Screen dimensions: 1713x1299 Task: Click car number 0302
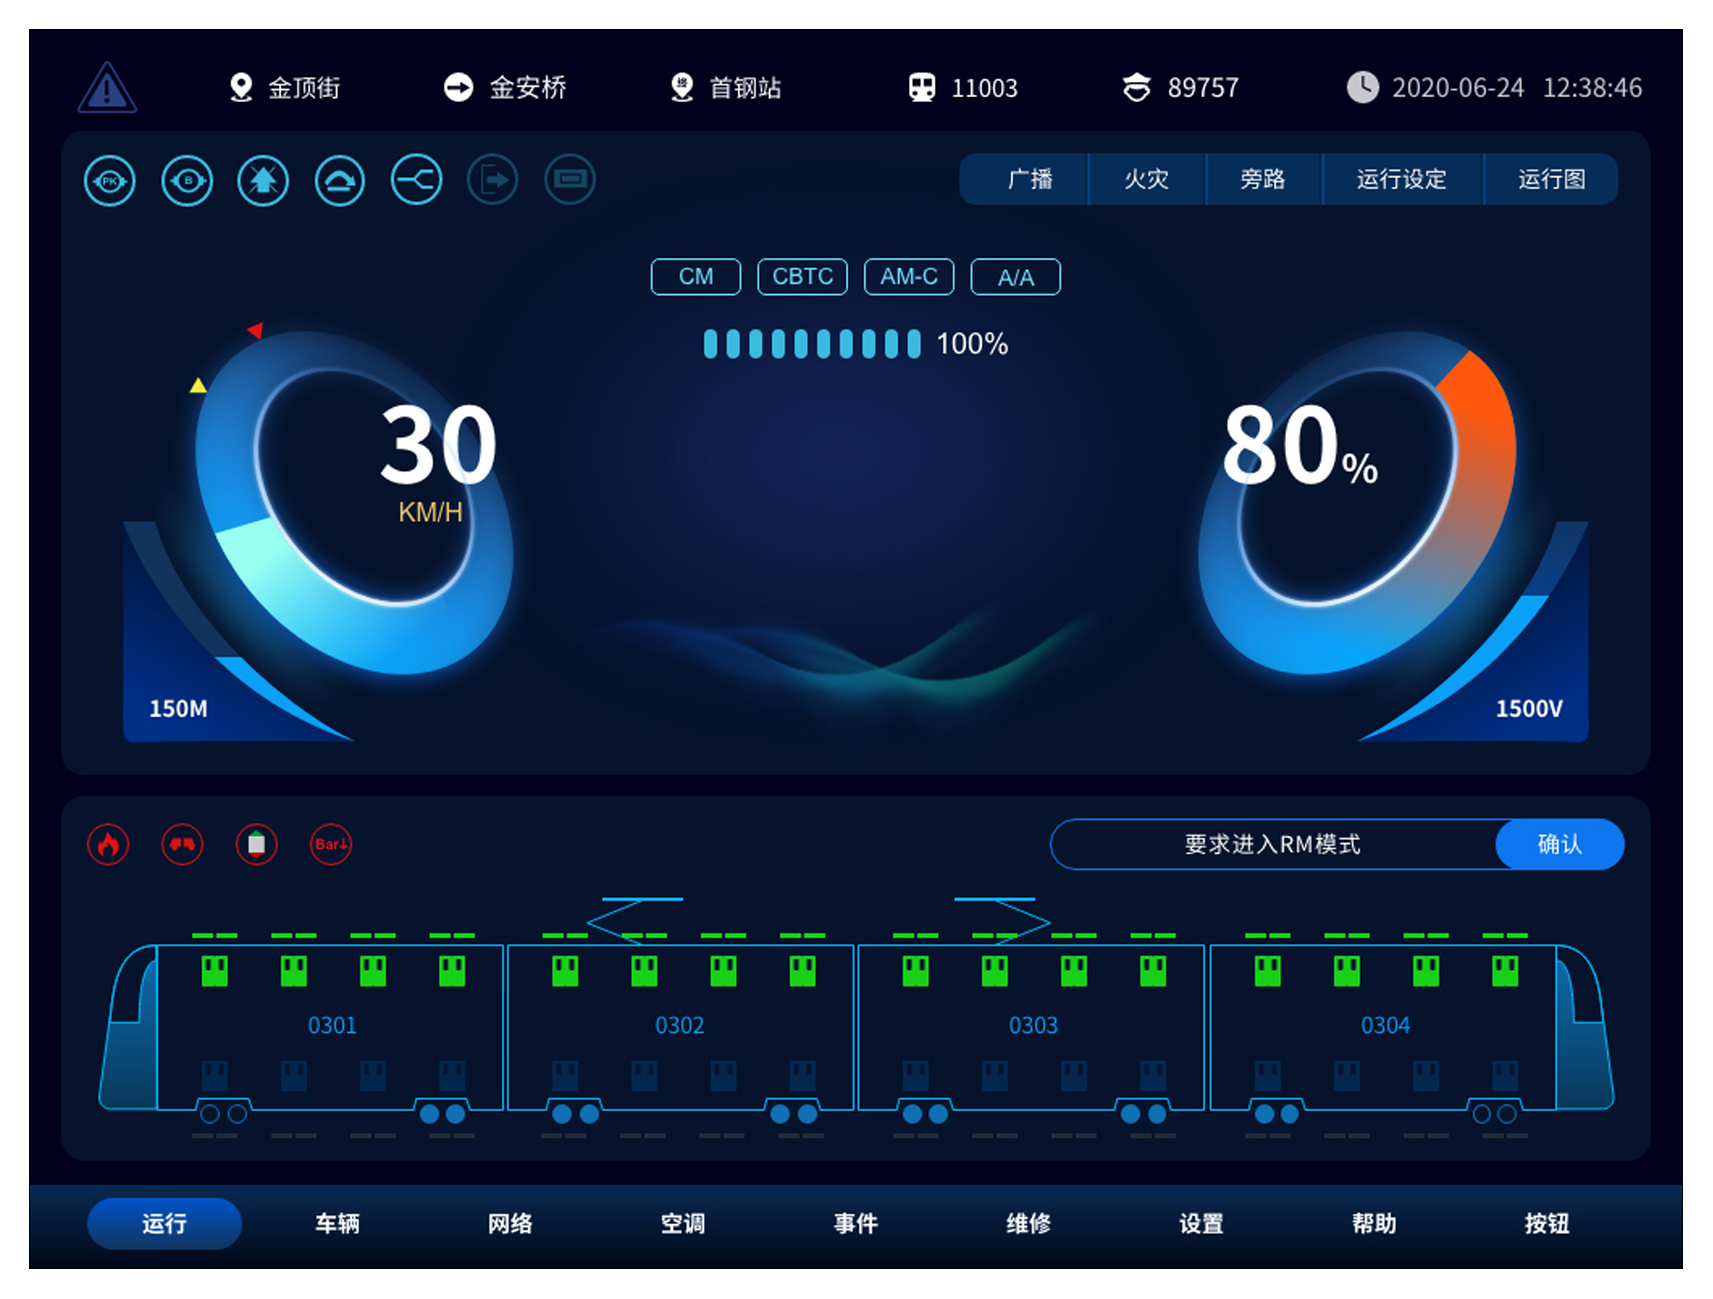pyautogui.click(x=680, y=1026)
